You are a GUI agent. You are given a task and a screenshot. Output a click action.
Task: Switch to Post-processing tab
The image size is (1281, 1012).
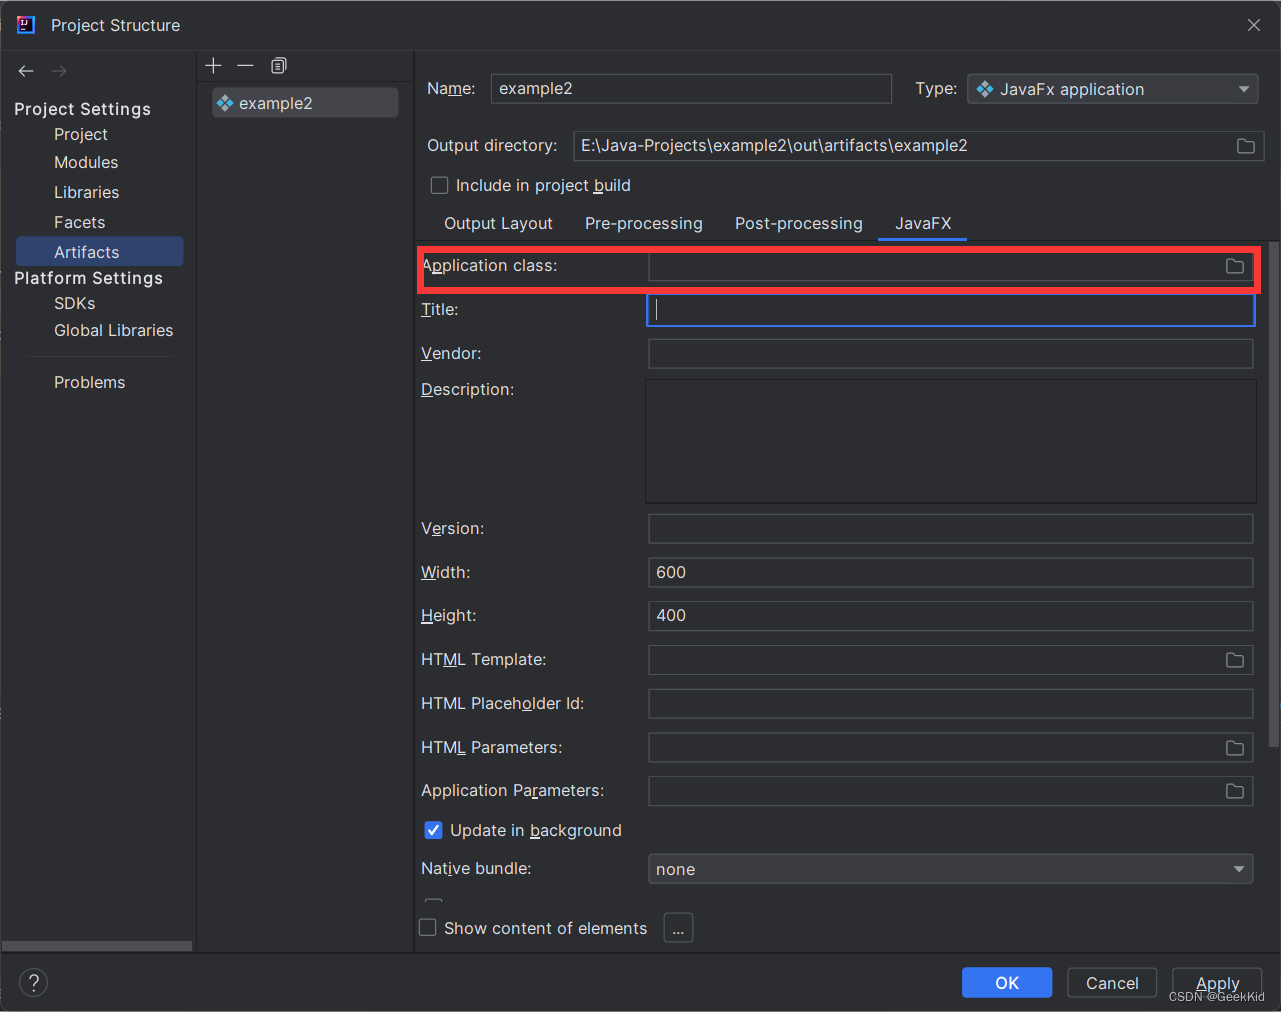[x=798, y=223]
